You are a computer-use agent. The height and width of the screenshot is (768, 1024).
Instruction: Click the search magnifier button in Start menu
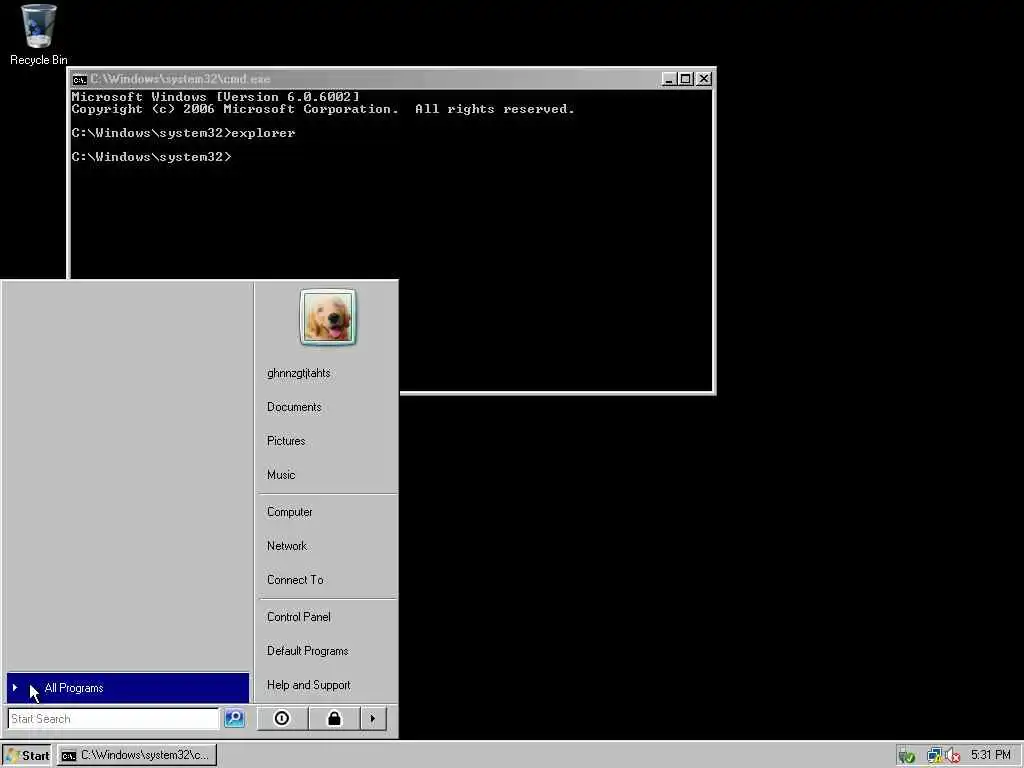click(x=234, y=718)
